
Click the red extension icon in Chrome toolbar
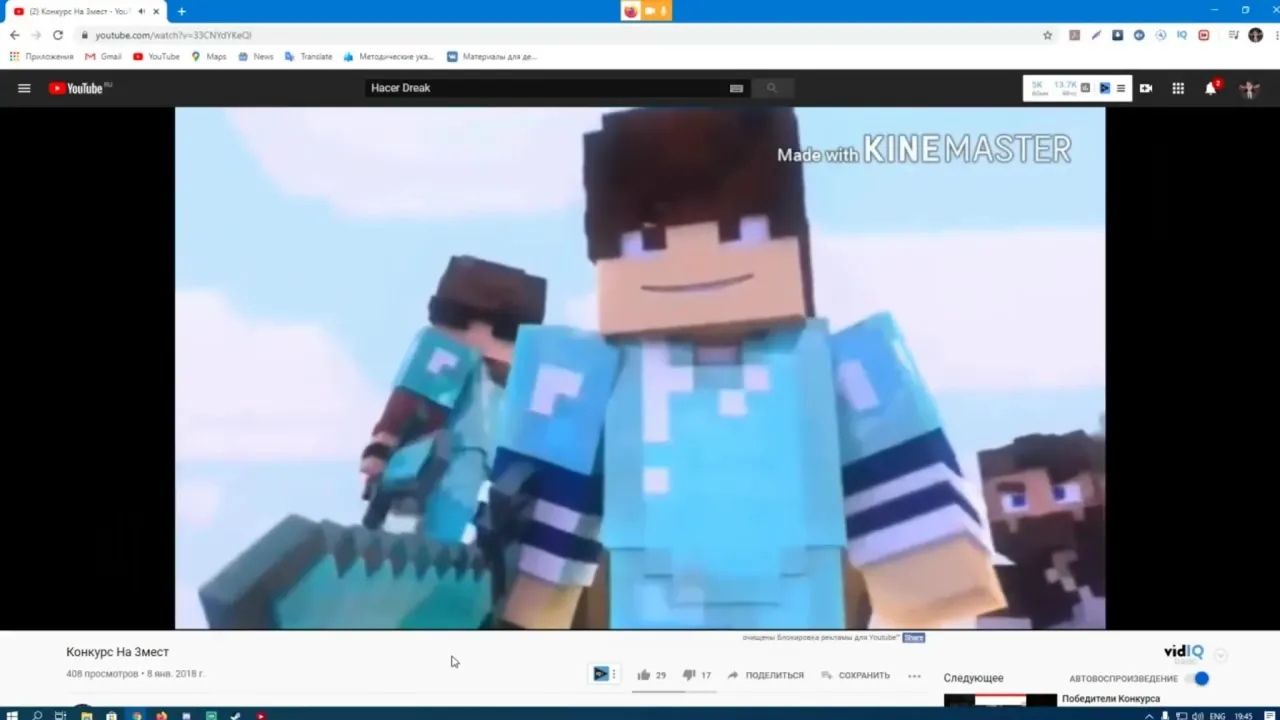1204,35
